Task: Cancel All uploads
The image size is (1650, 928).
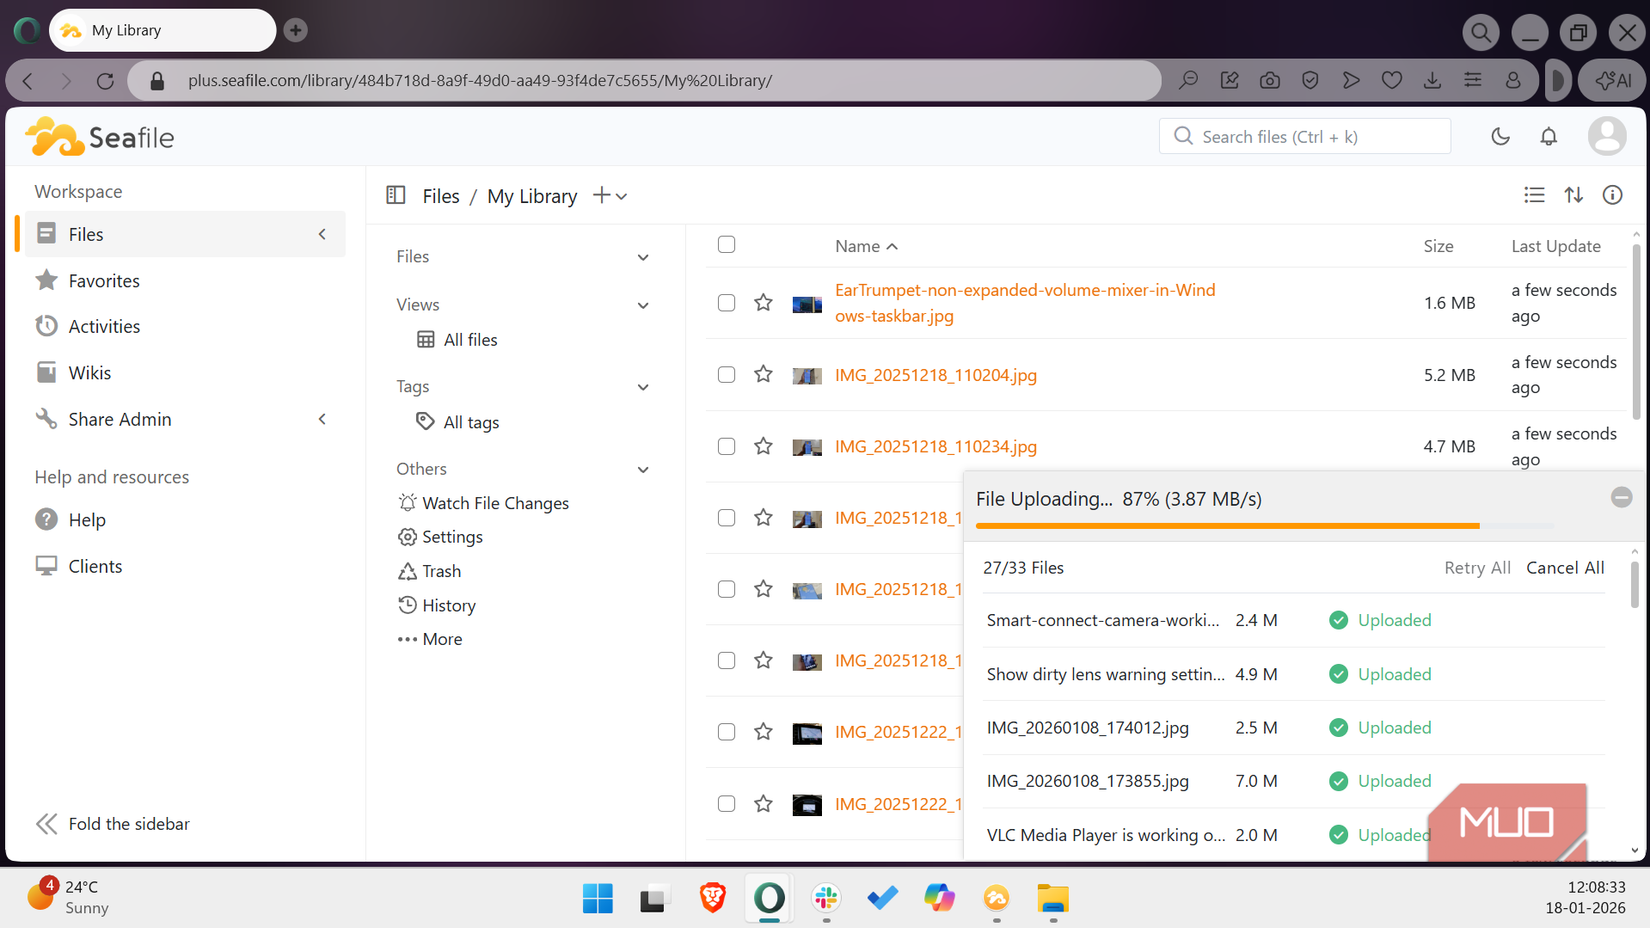Action: 1565,567
